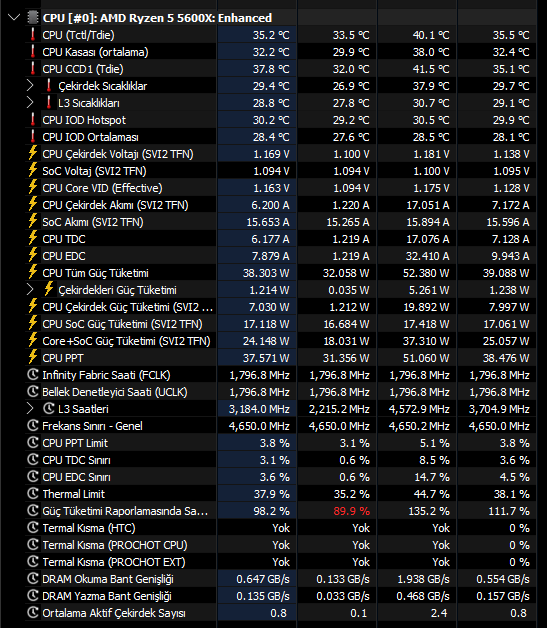Select the CPU Tüm Güç Tüketimi row
547x628 pixels.
[x=281, y=273]
